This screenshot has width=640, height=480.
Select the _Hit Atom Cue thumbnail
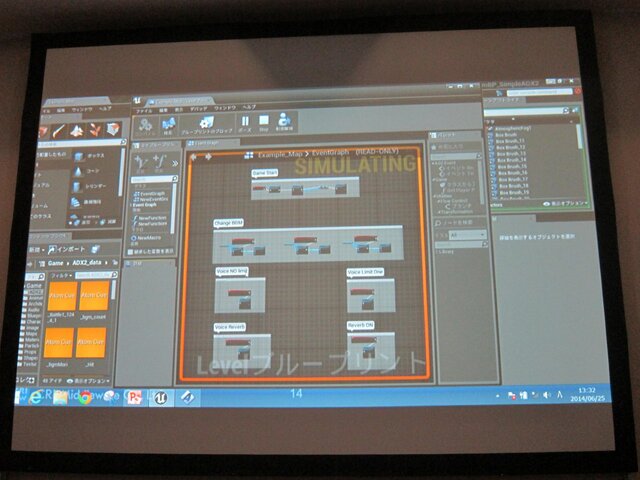click(91, 342)
